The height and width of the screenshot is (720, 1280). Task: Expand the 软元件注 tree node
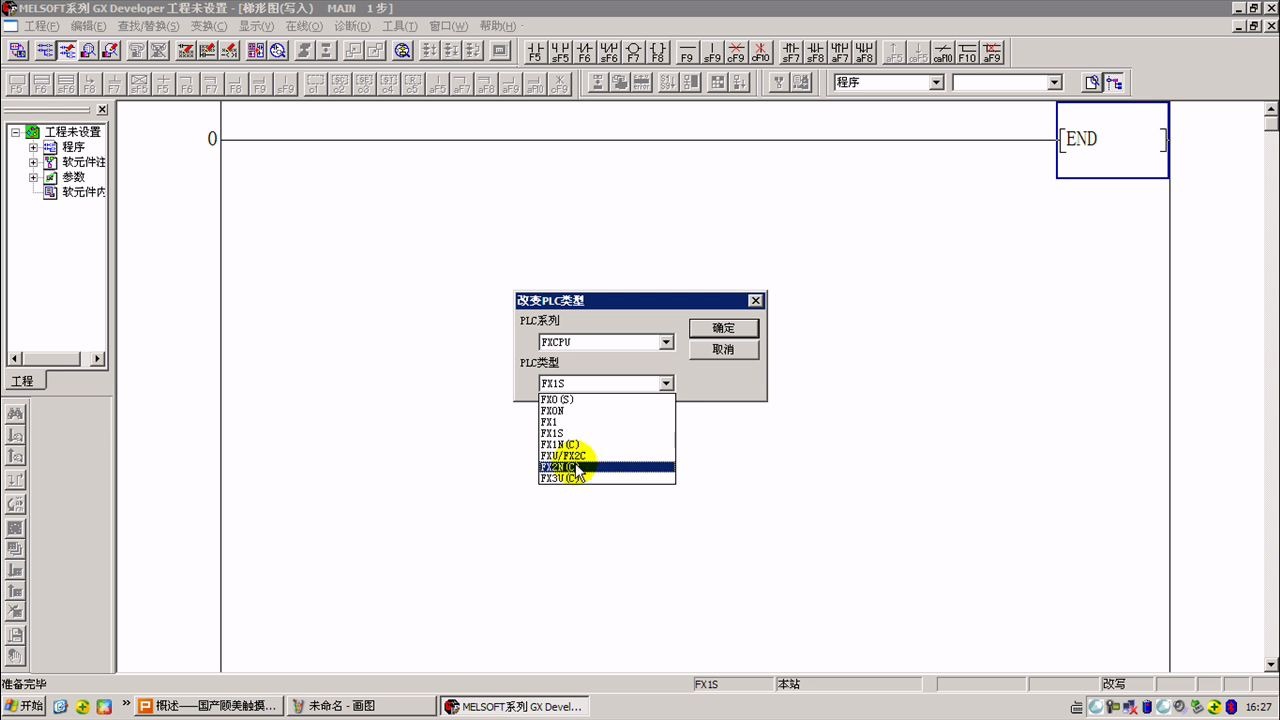coord(33,162)
